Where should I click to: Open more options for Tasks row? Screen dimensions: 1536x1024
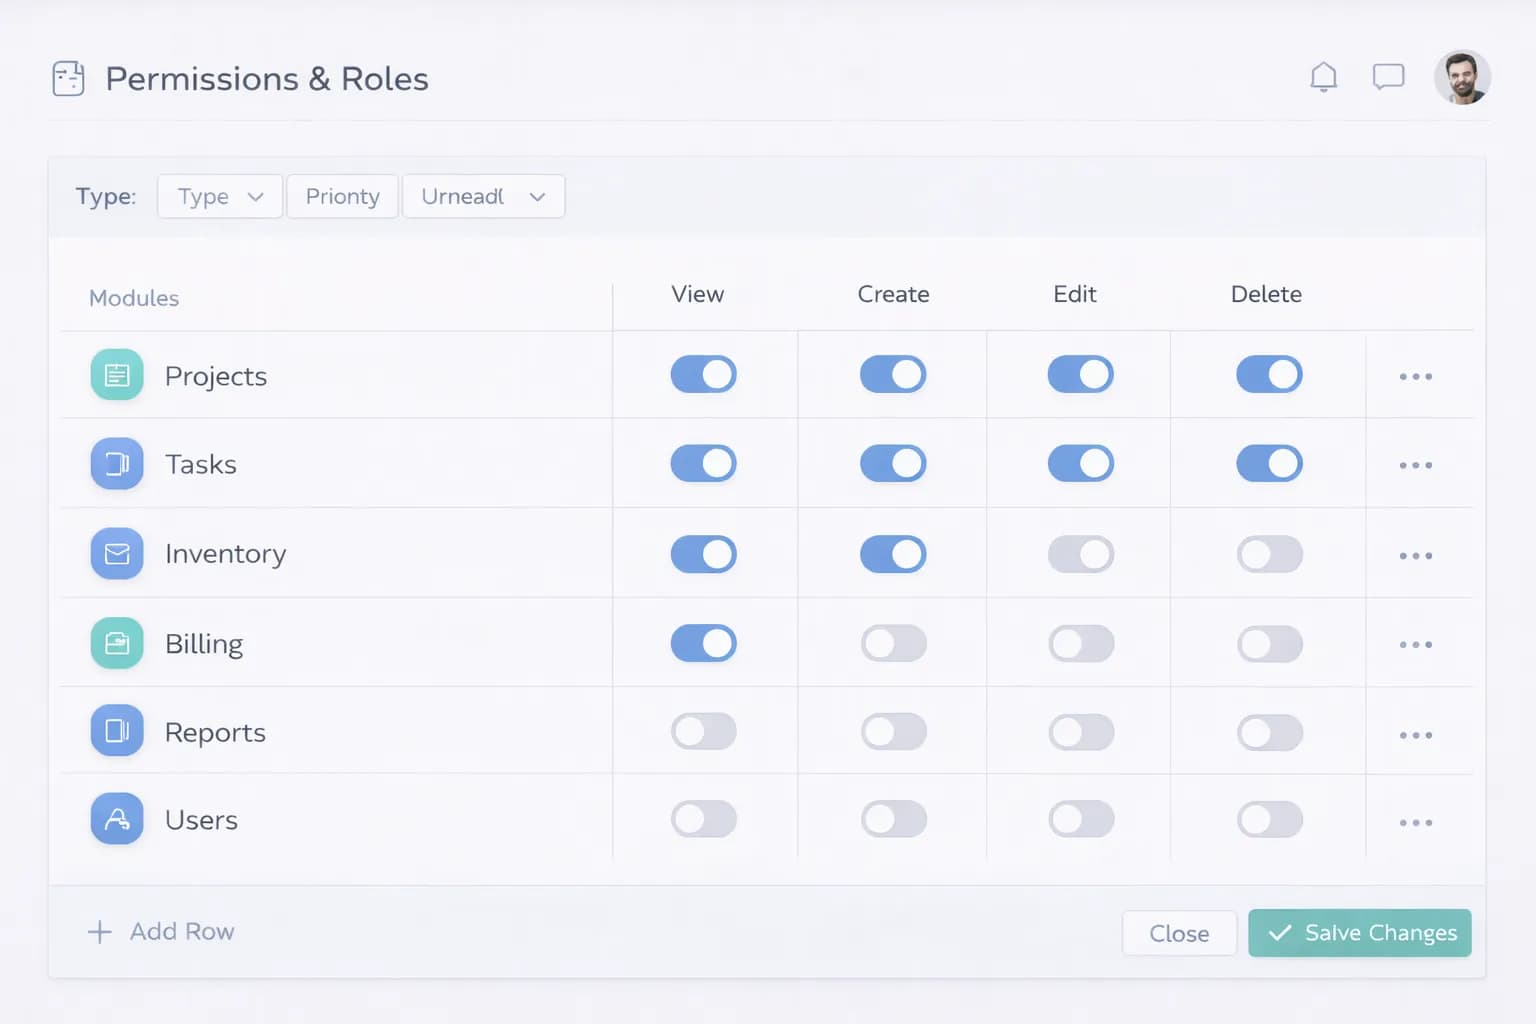pos(1415,465)
